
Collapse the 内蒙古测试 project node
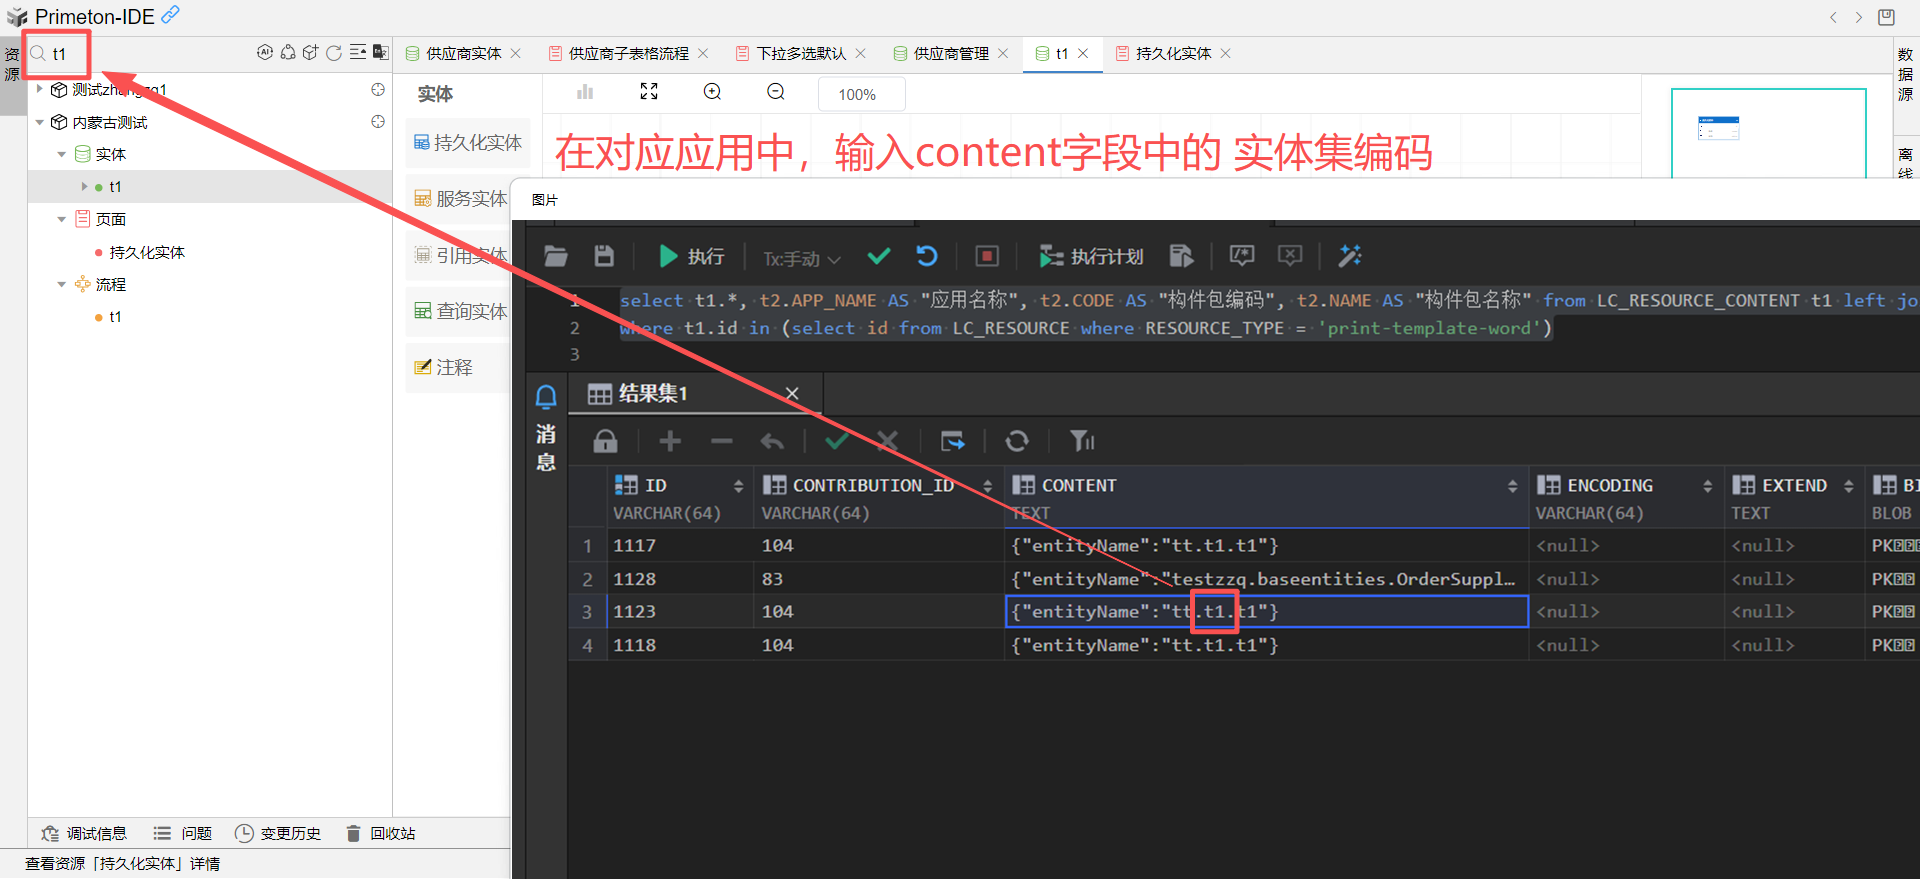[x=40, y=122]
